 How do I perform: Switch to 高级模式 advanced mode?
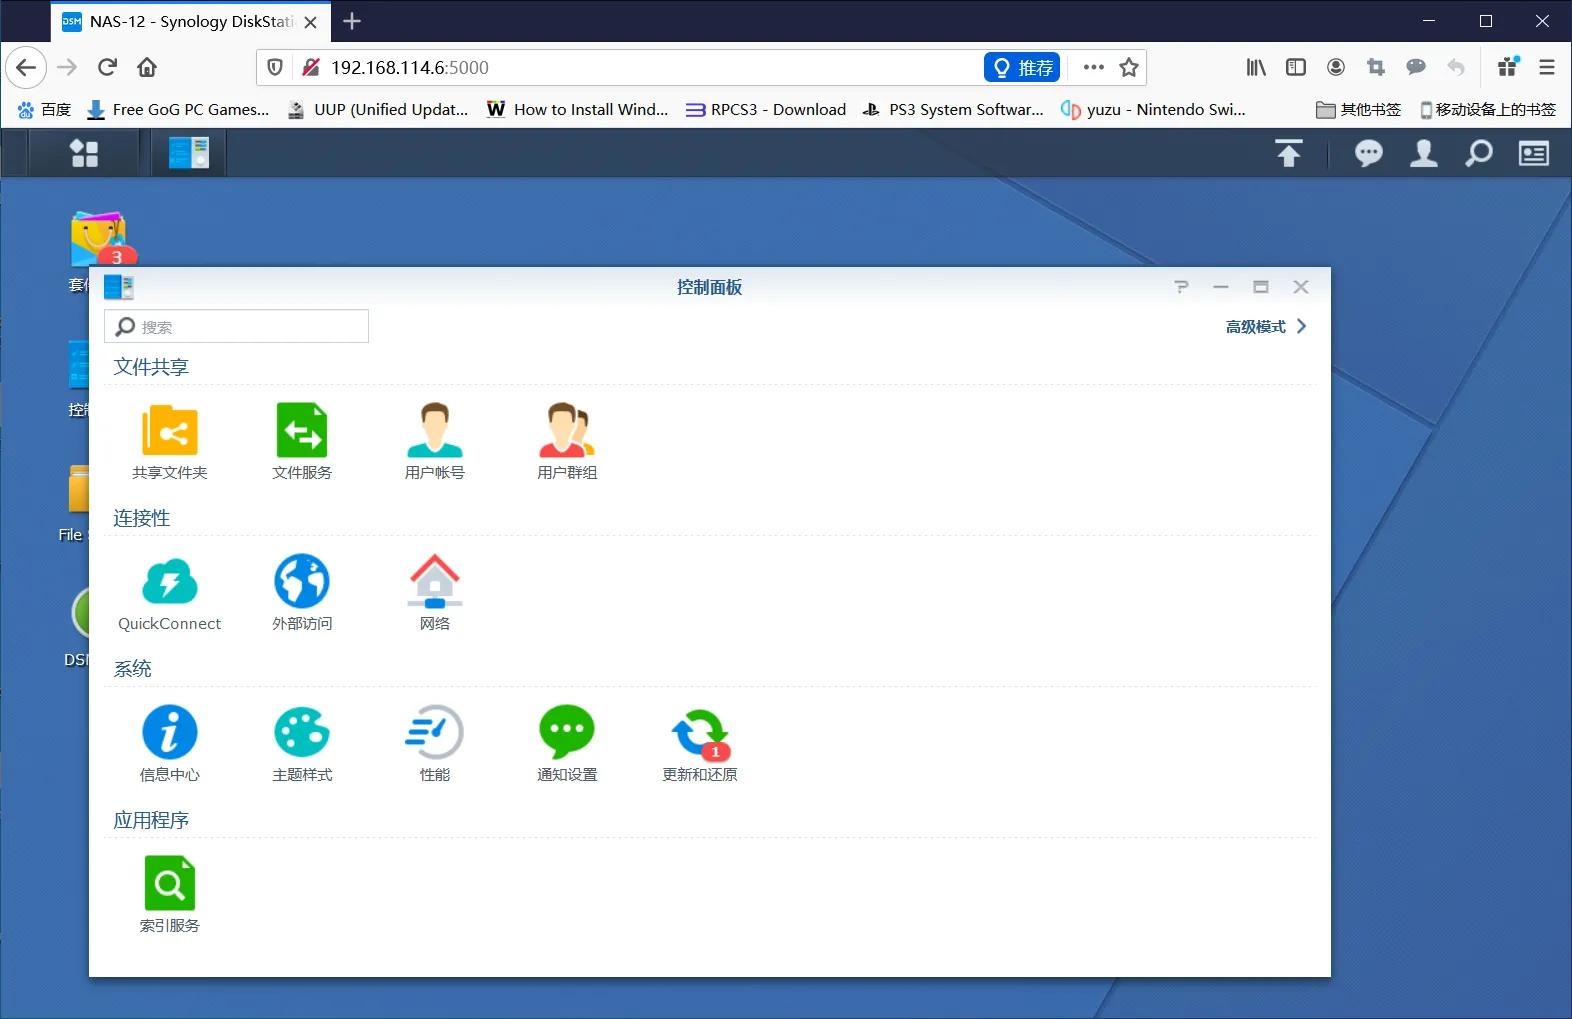point(1266,327)
